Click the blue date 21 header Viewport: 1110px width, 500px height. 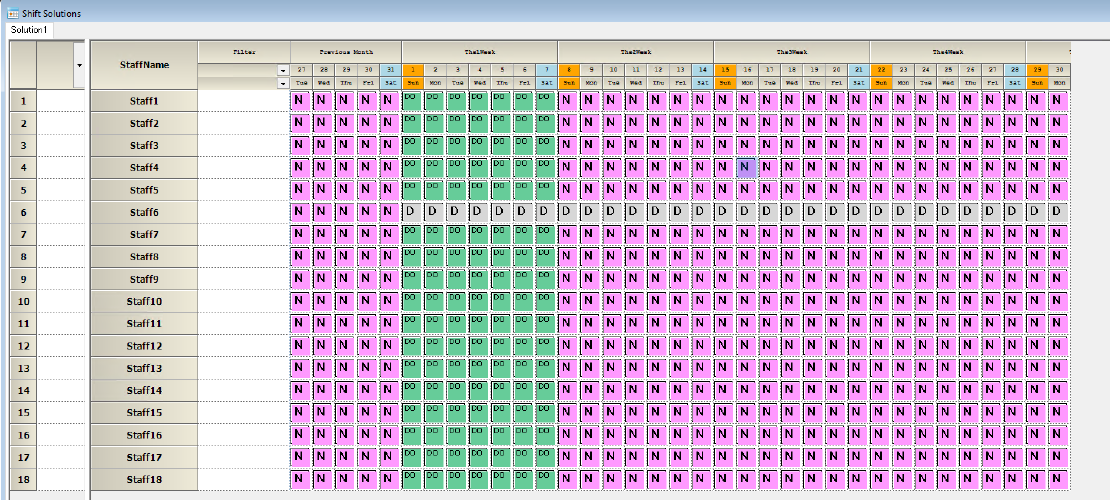tap(858, 70)
